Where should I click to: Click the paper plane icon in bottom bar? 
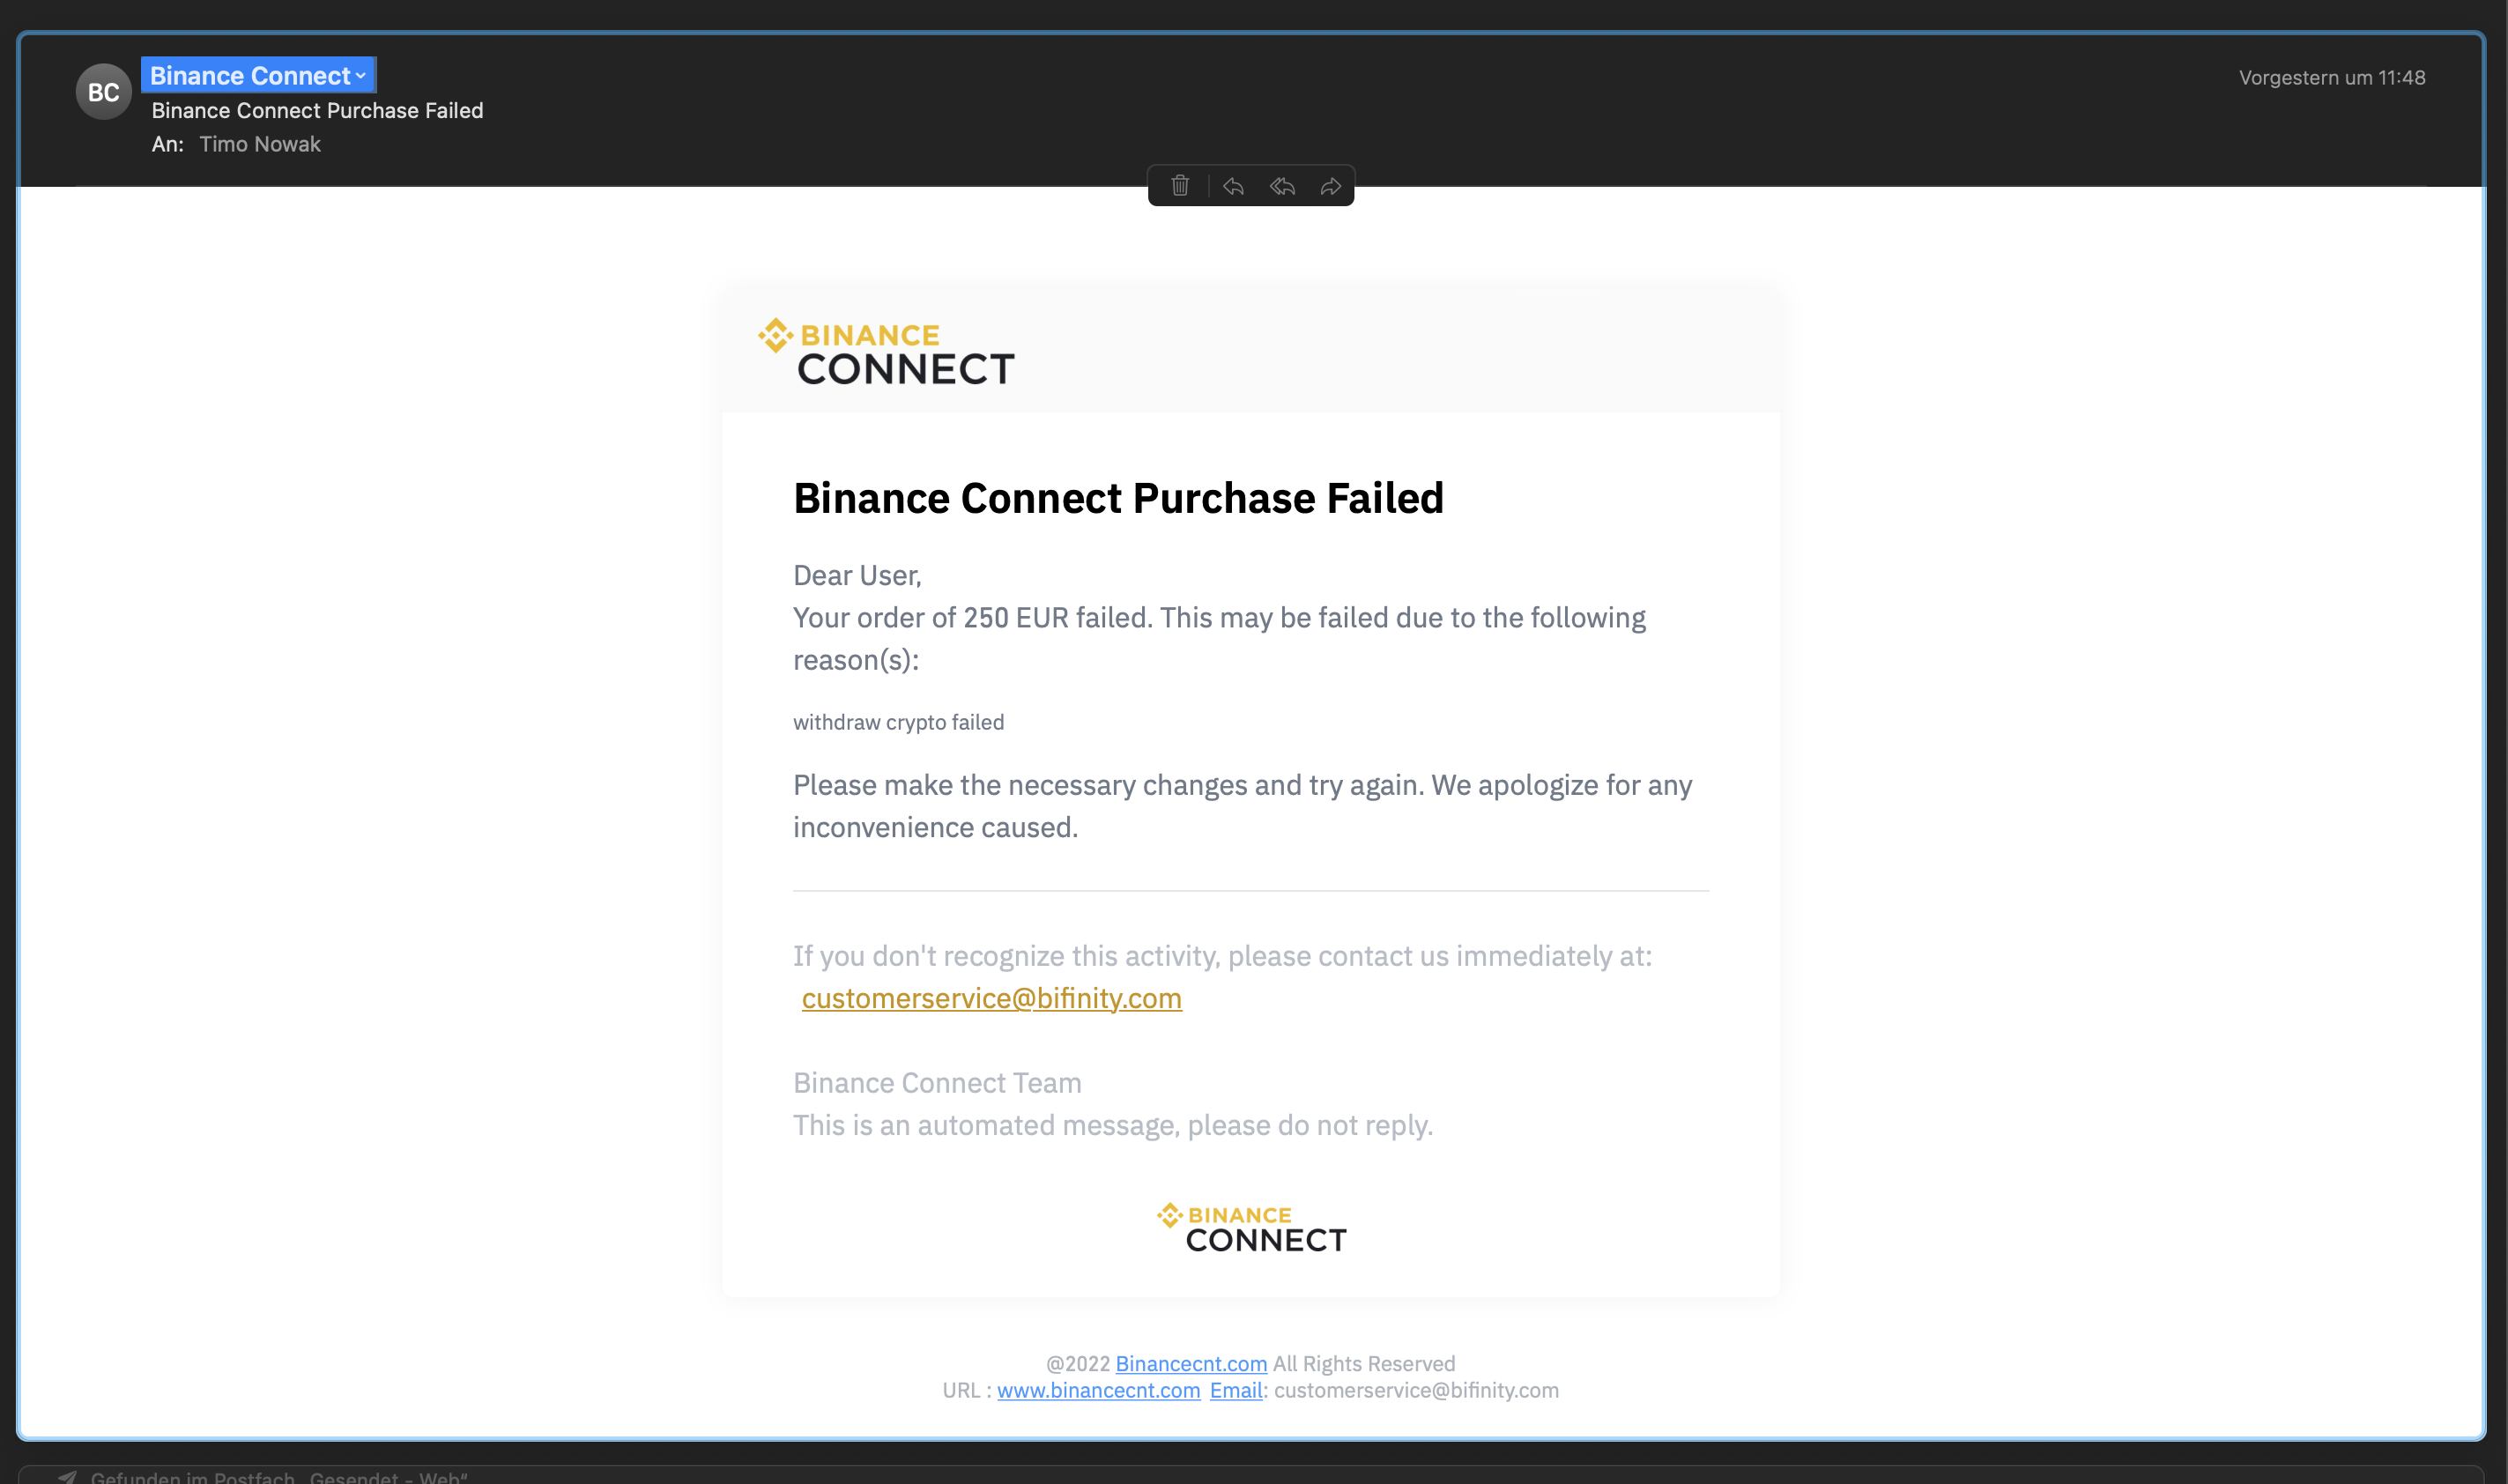67,1476
